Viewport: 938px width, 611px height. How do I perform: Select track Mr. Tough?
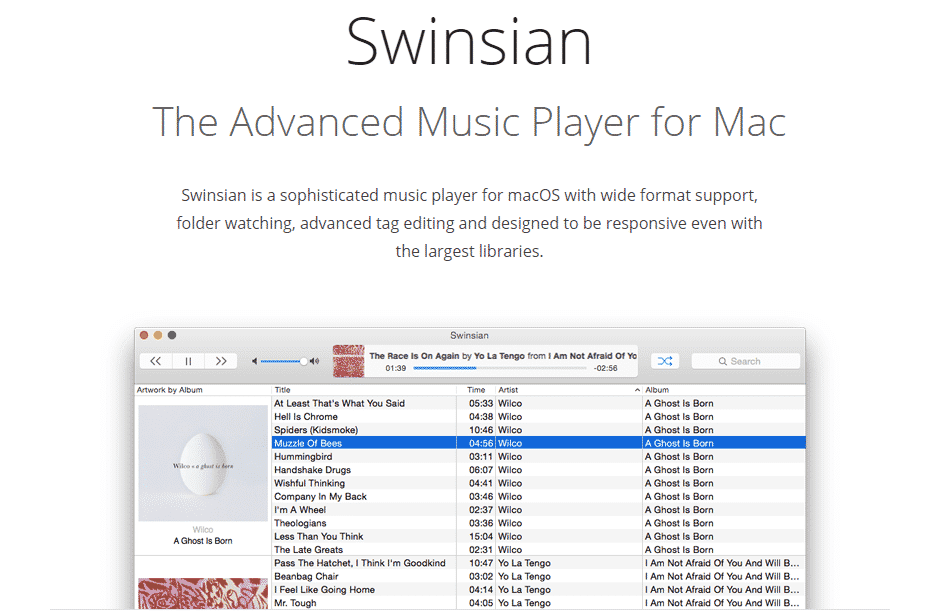[x=538, y=603]
